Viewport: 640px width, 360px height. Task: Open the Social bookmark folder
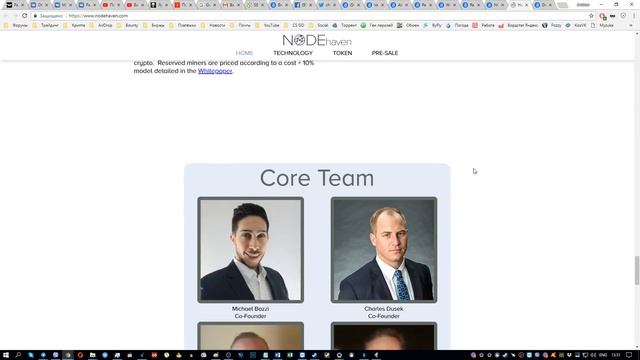tap(319, 25)
